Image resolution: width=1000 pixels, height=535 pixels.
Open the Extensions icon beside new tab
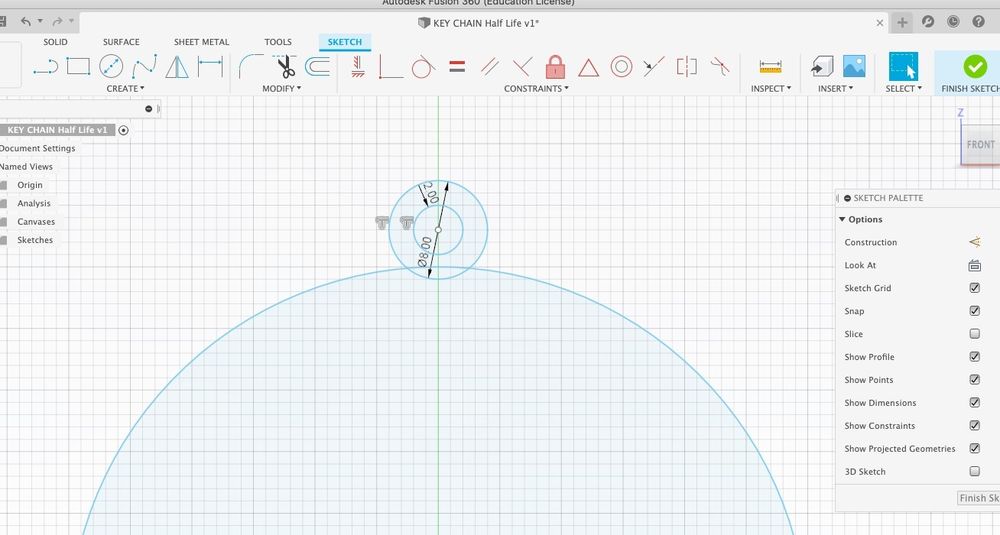coord(928,22)
